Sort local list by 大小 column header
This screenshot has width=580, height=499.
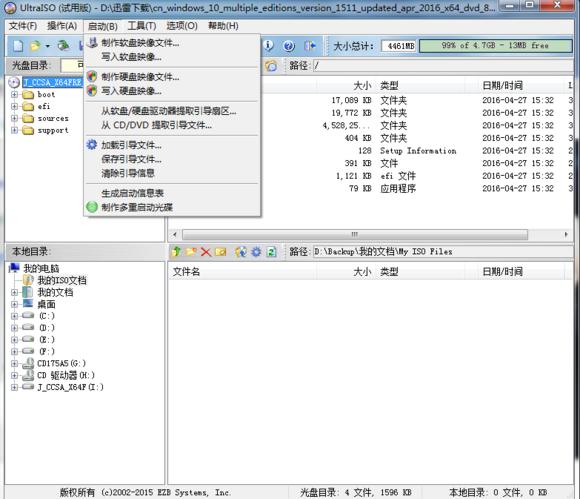[345, 272]
